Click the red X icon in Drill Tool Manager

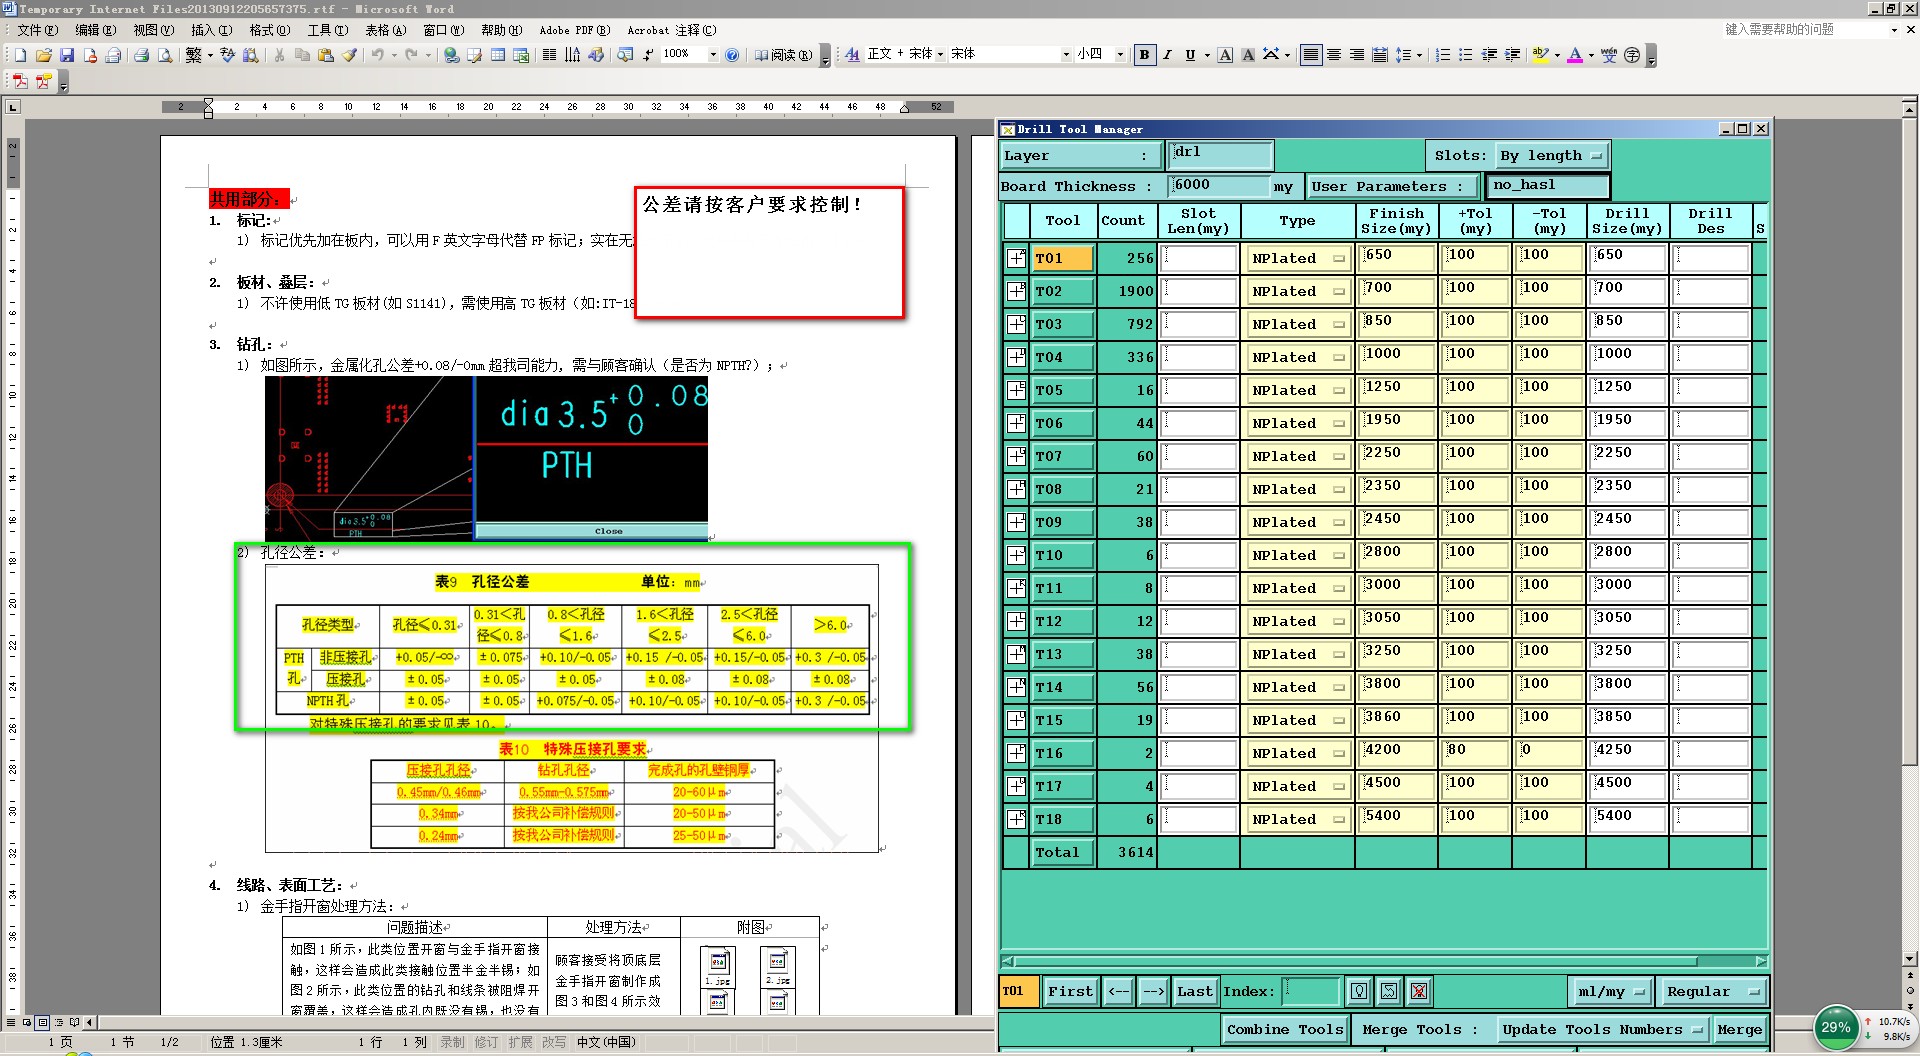click(x=1419, y=991)
